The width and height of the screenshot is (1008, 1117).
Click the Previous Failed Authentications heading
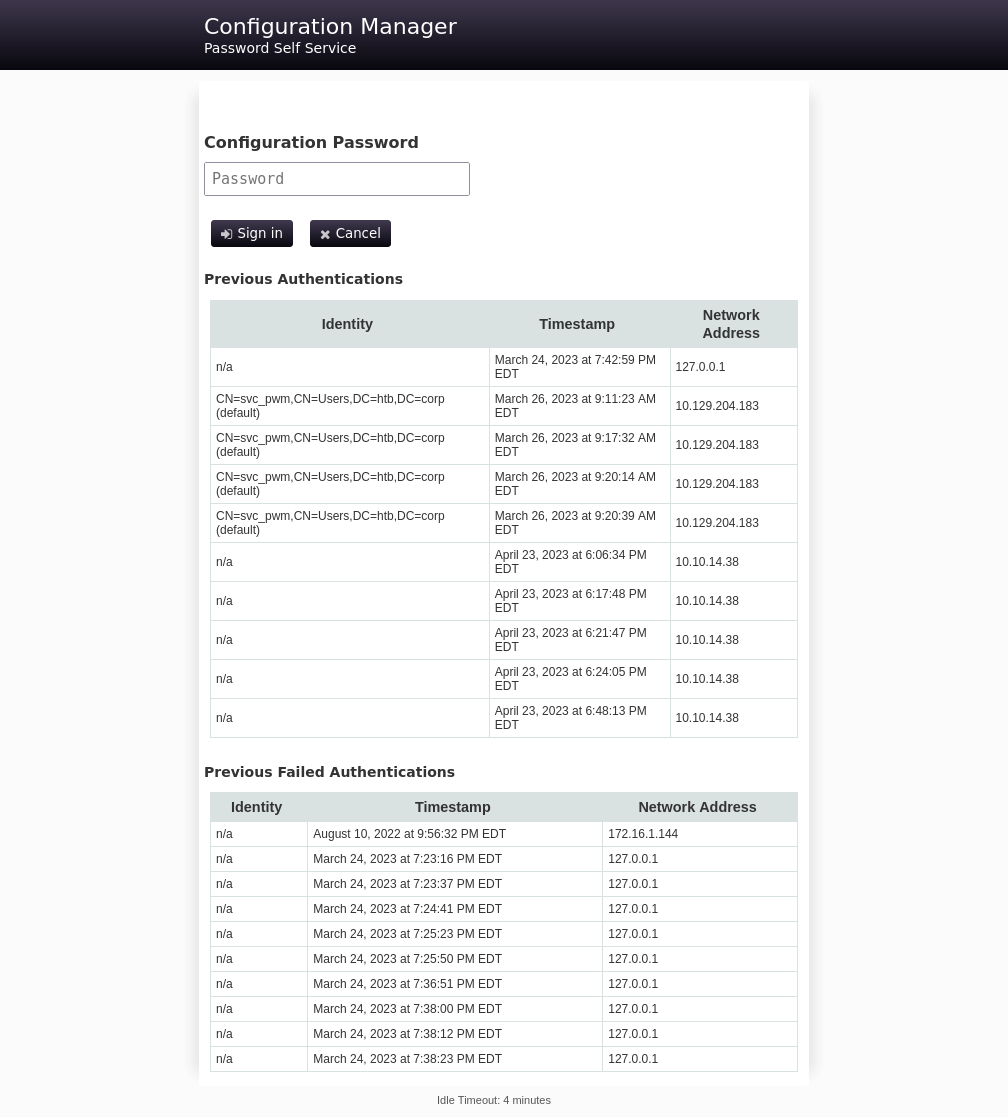pos(329,772)
